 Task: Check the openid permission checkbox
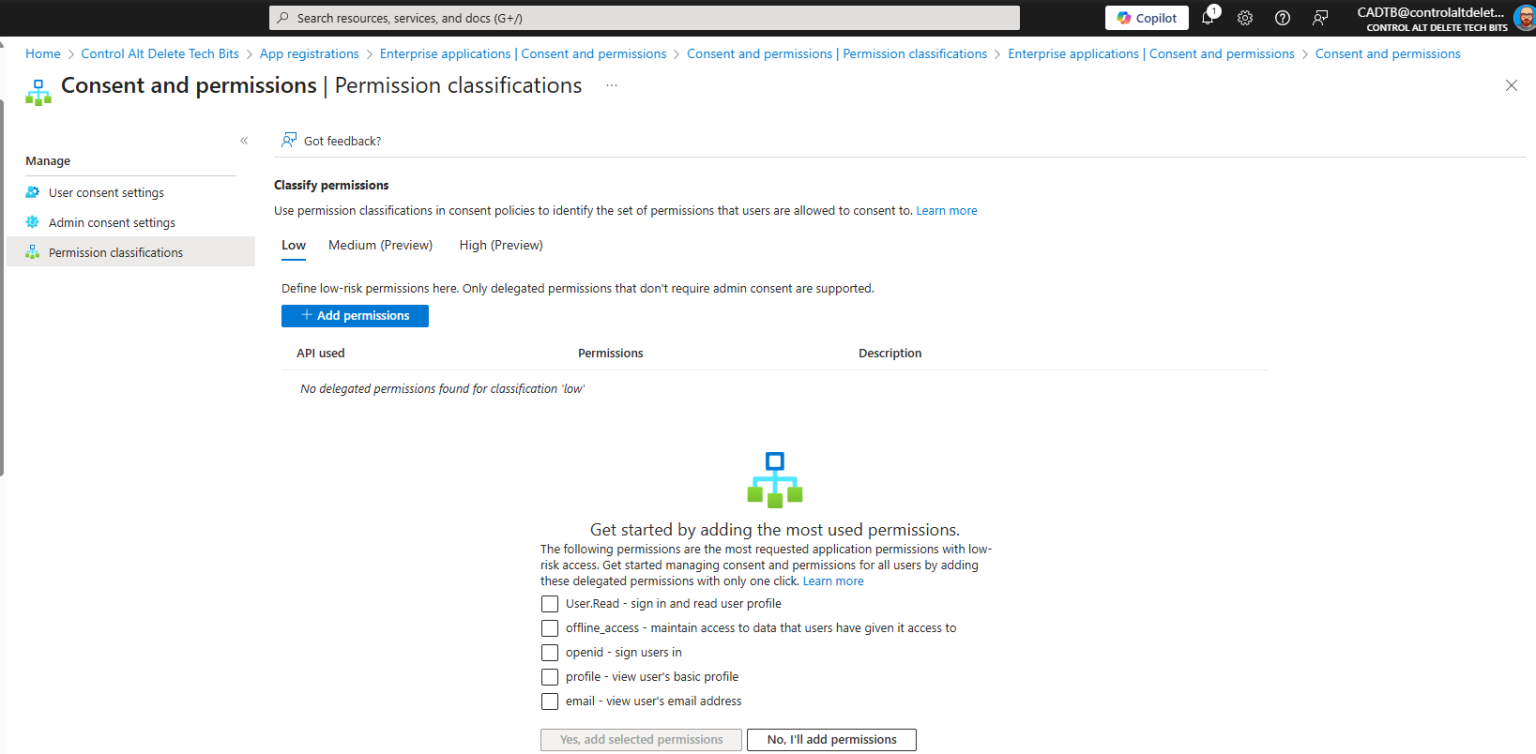(x=549, y=653)
